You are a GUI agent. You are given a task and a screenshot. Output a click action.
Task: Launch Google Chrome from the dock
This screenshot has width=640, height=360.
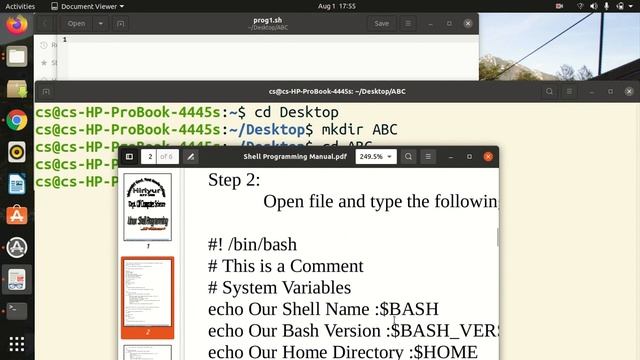point(17,120)
